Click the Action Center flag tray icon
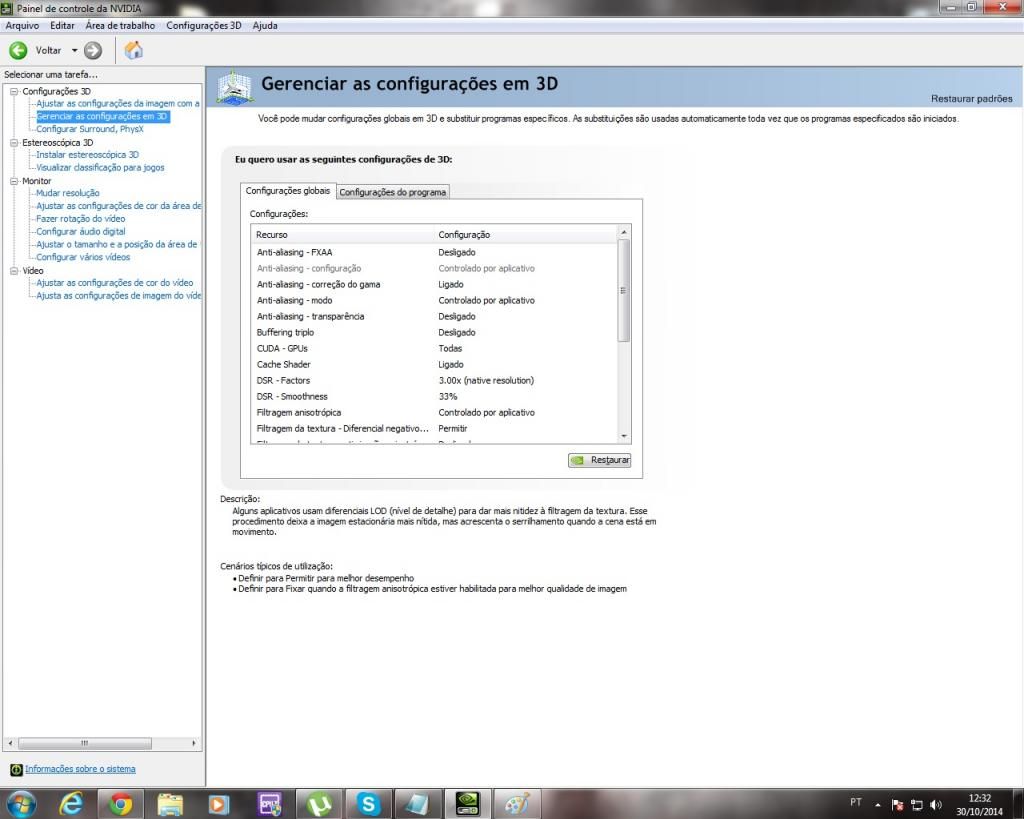This screenshot has height=819, width=1024. click(x=898, y=805)
